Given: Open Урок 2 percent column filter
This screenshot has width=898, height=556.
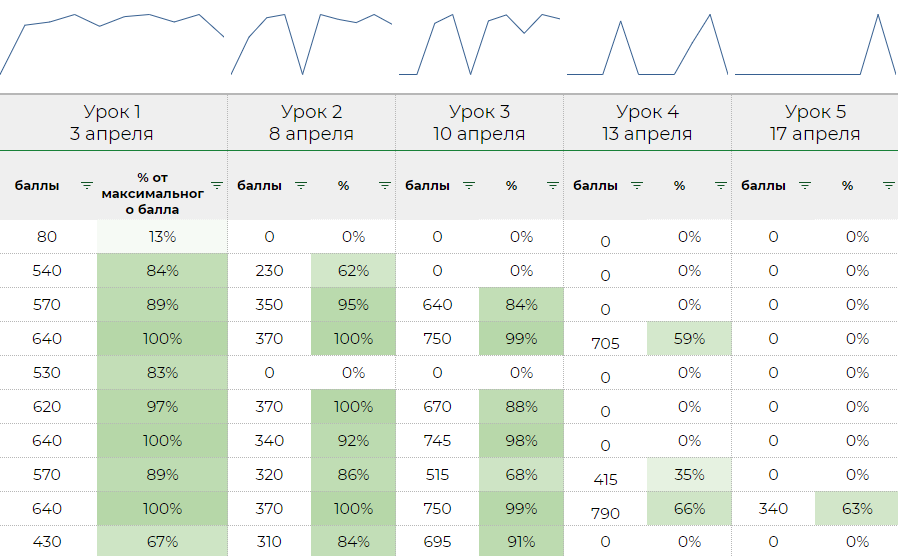Looking at the screenshot, I should pos(385,185).
